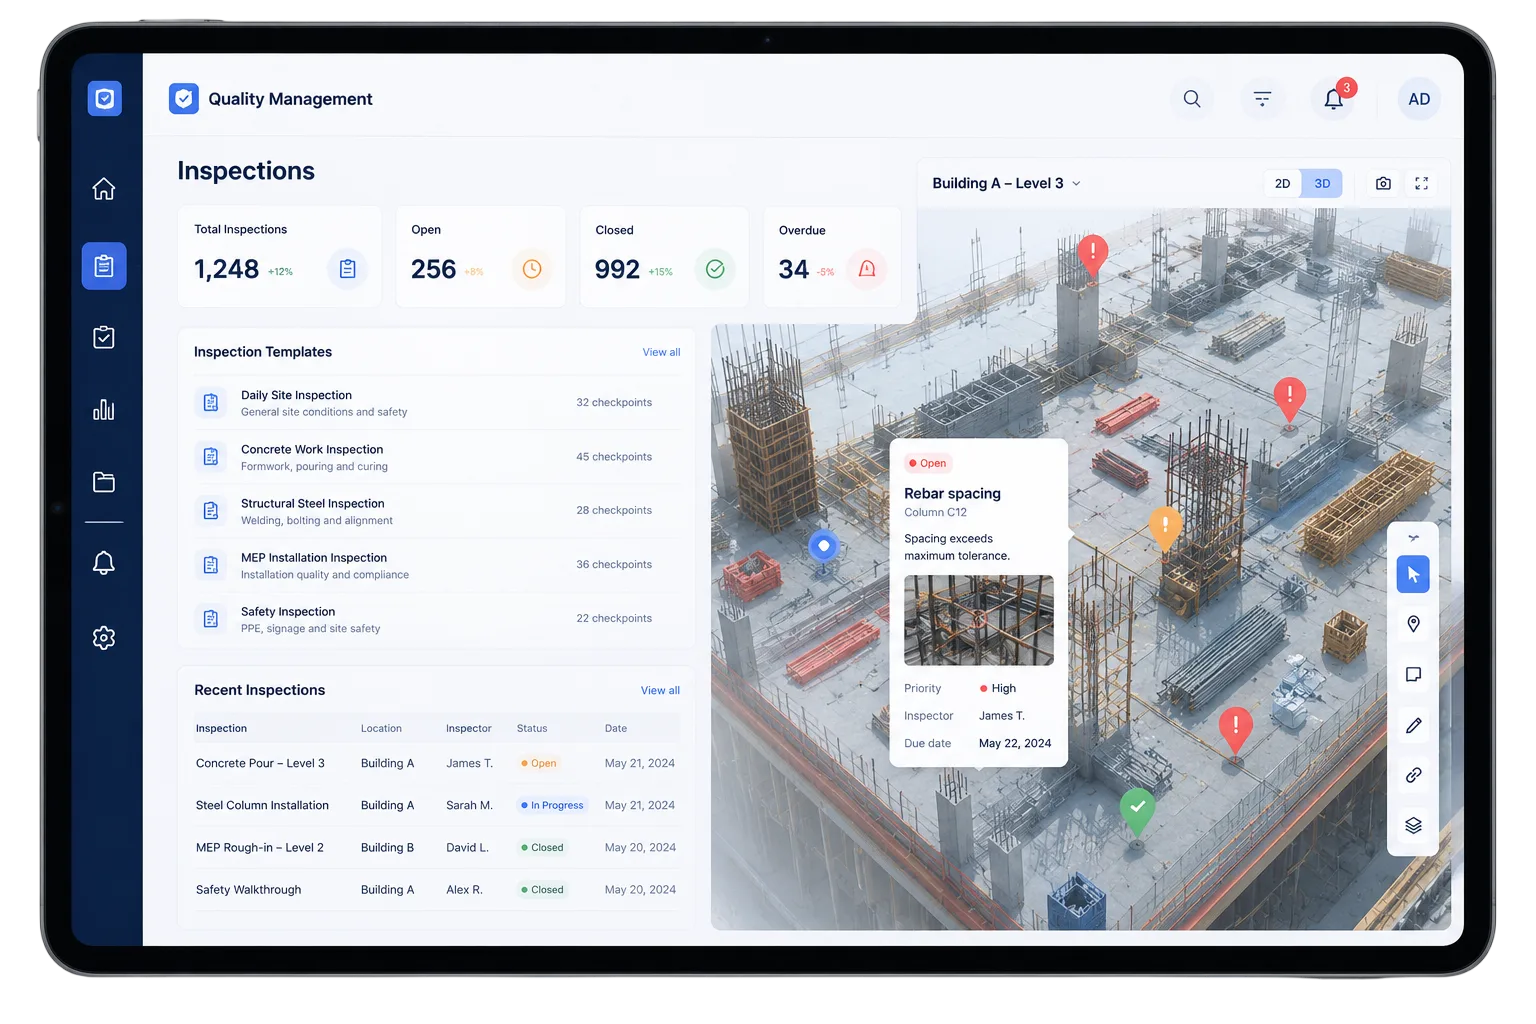
Task: Click the Total Inspections clipboard icon
Action: click(347, 269)
